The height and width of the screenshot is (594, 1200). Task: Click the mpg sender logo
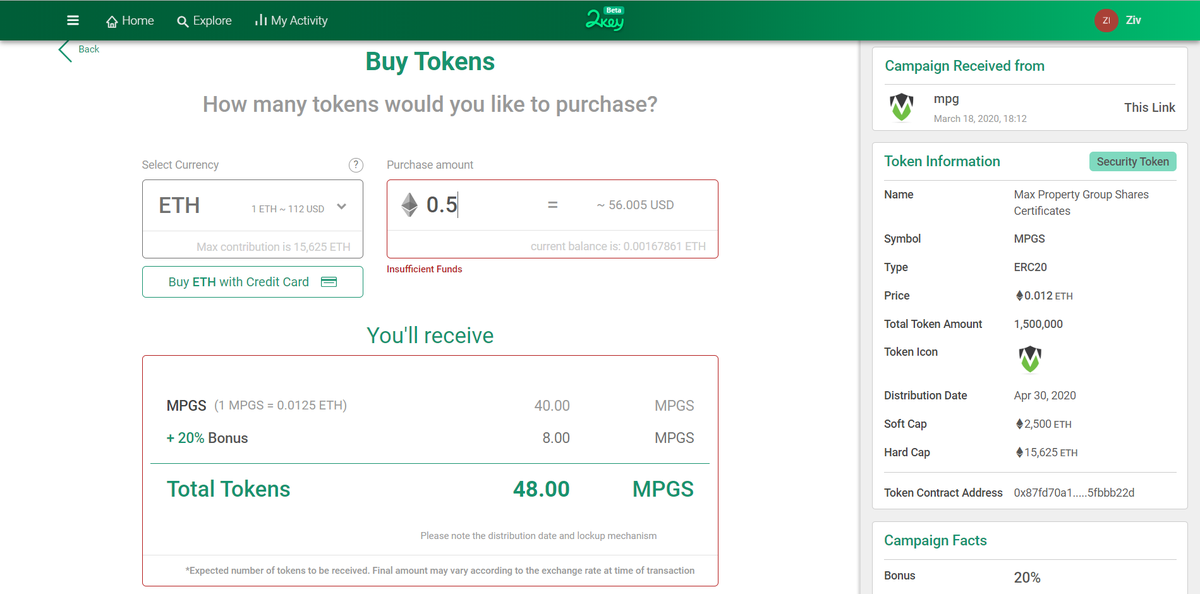click(x=901, y=107)
